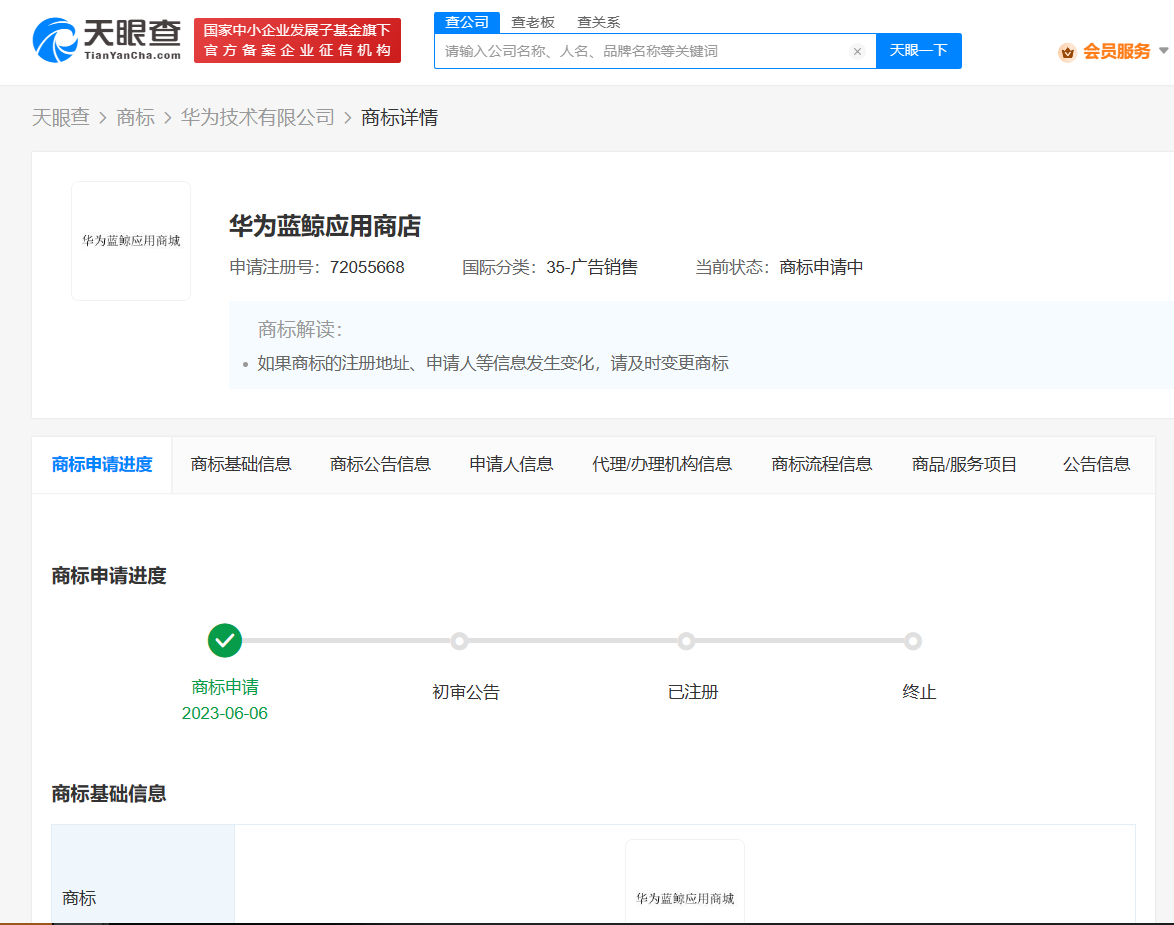The width and height of the screenshot is (1174, 925).
Task: Click the 已注册 progress step marker
Action: pyautogui.click(x=686, y=641)
